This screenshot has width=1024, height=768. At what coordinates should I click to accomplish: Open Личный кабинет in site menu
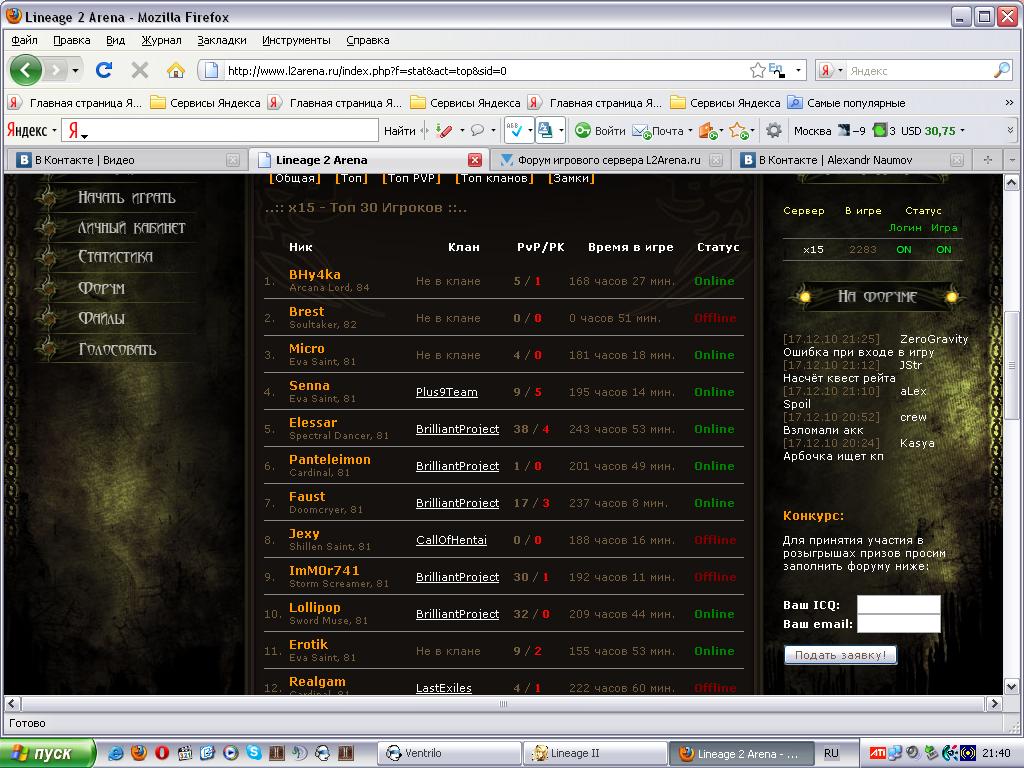131,228
